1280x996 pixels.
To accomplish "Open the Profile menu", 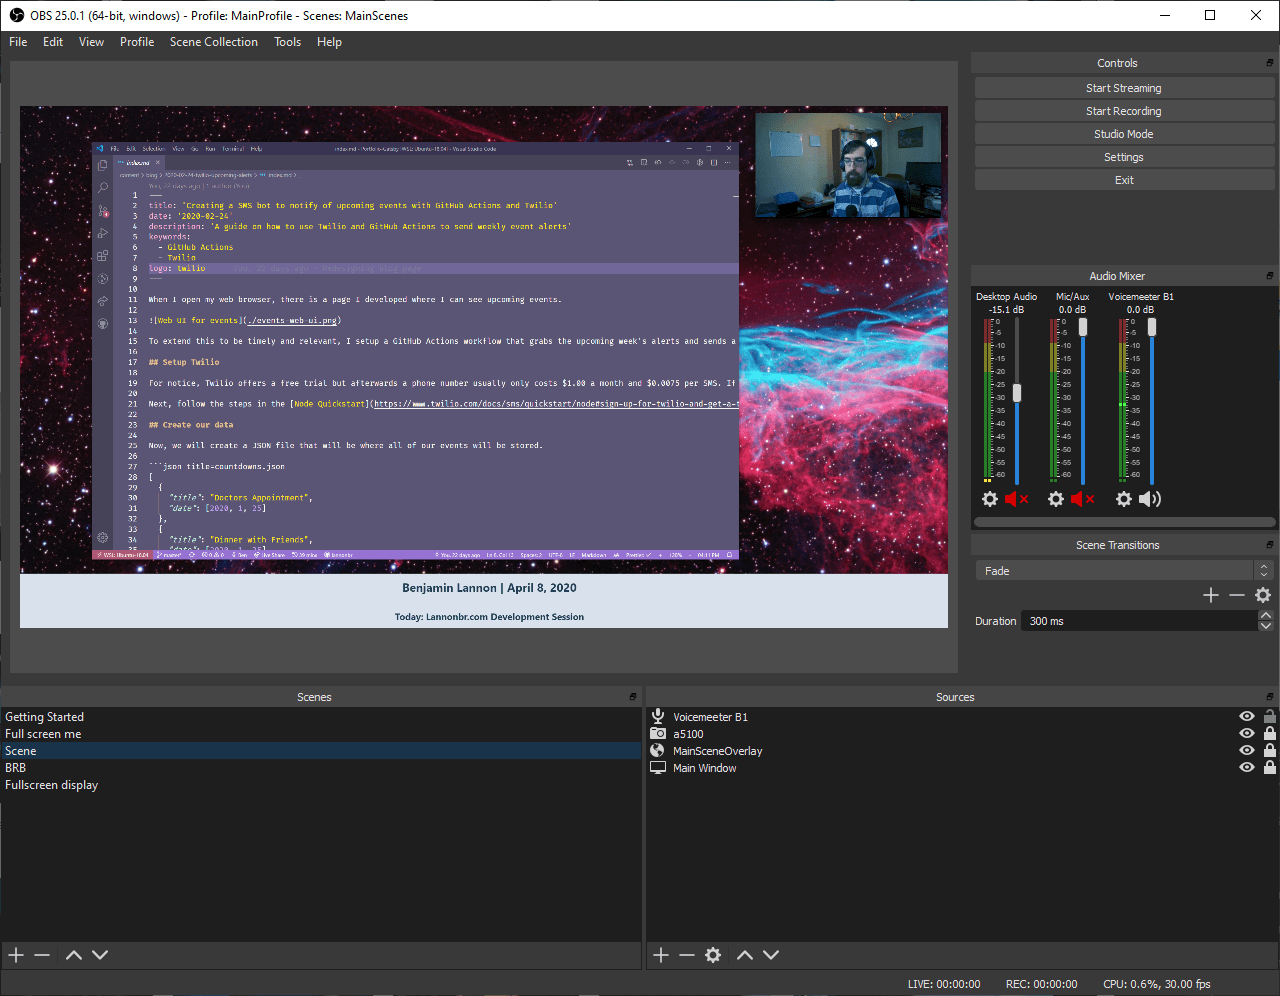I will (x=137, y=42).
